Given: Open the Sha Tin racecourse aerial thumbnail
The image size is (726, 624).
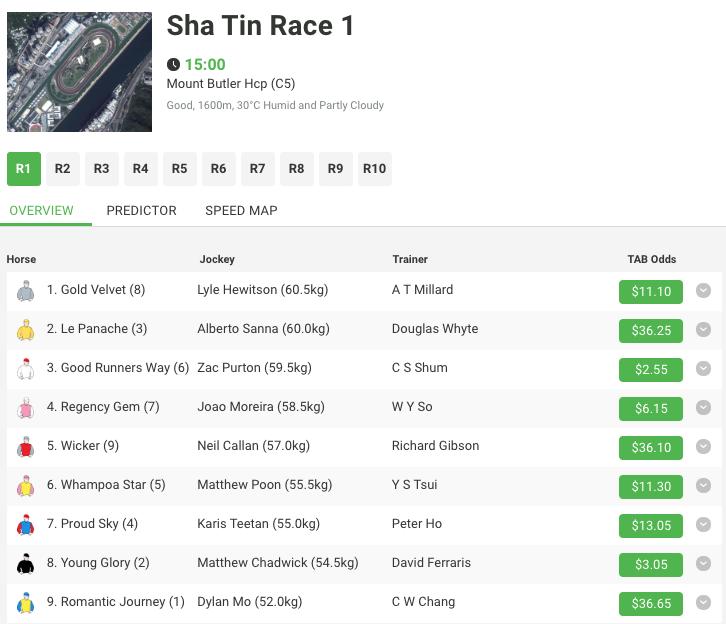Looking at the screenshot, I should click(79, 72).
